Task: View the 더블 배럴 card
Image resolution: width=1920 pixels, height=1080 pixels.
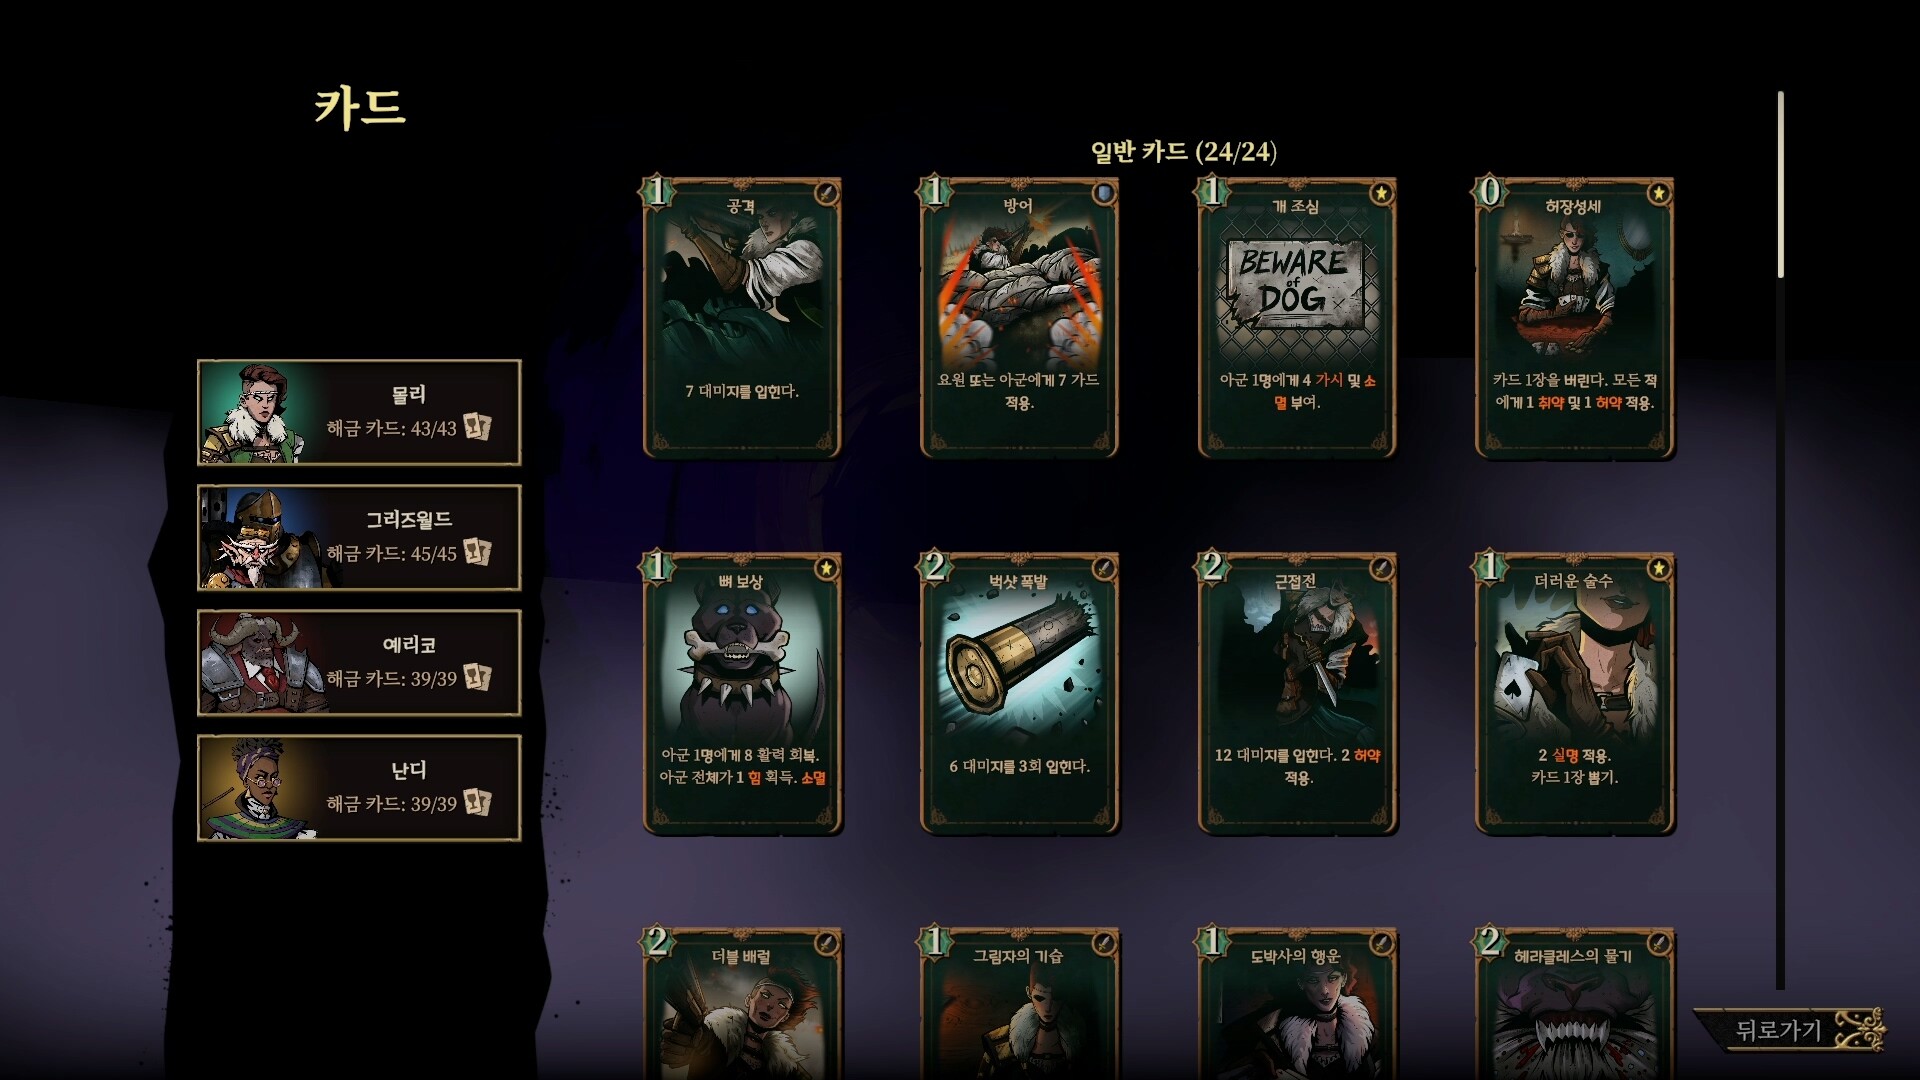Action: 741,1004
